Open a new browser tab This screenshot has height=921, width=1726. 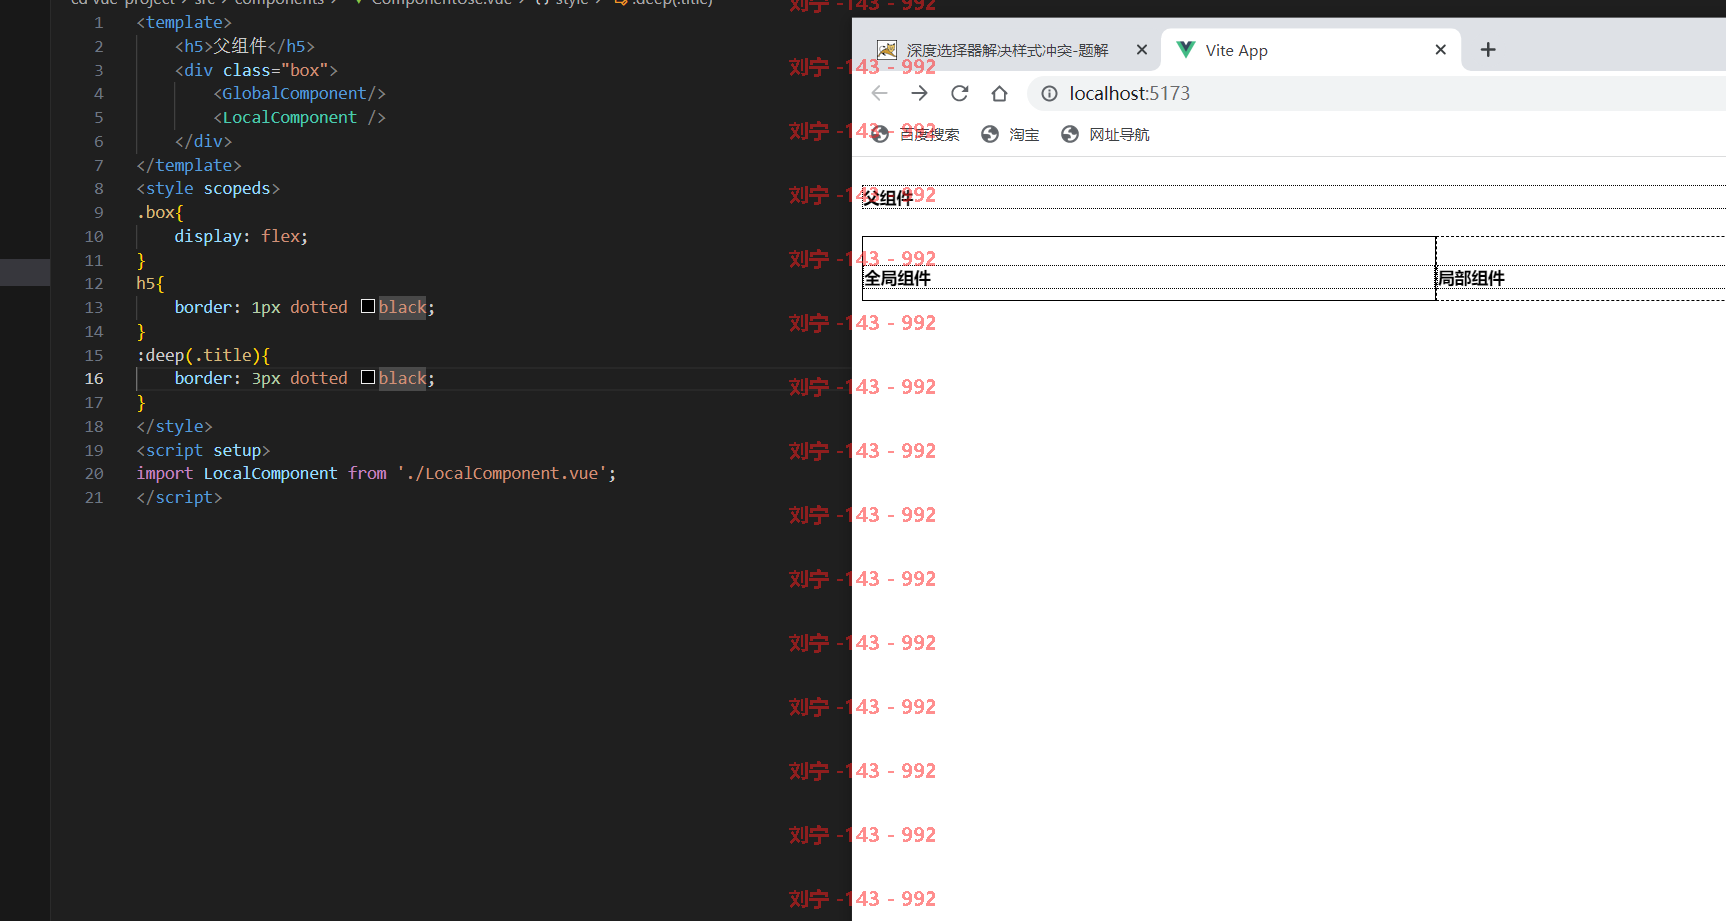pos(1488,50)
